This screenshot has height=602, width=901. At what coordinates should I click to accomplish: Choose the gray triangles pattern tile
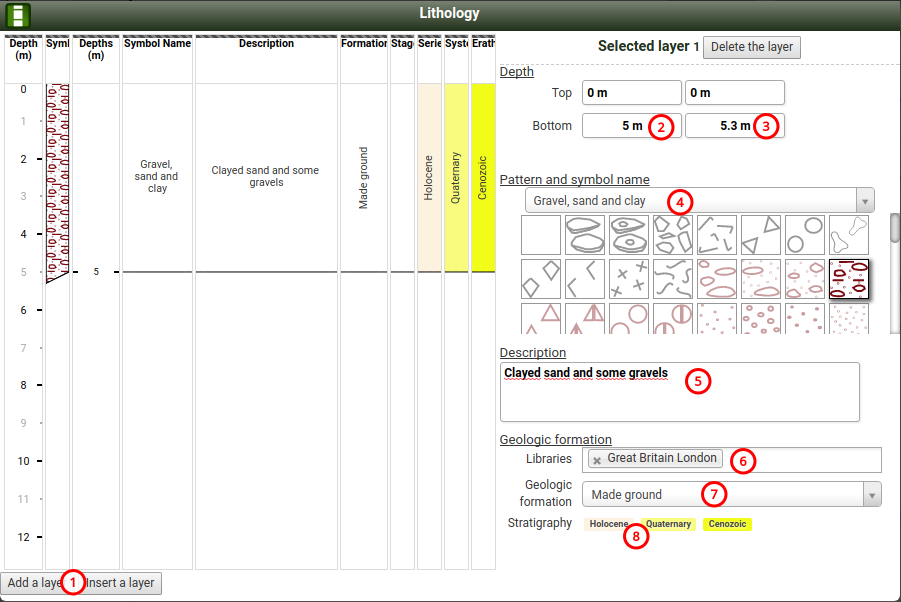760,235
